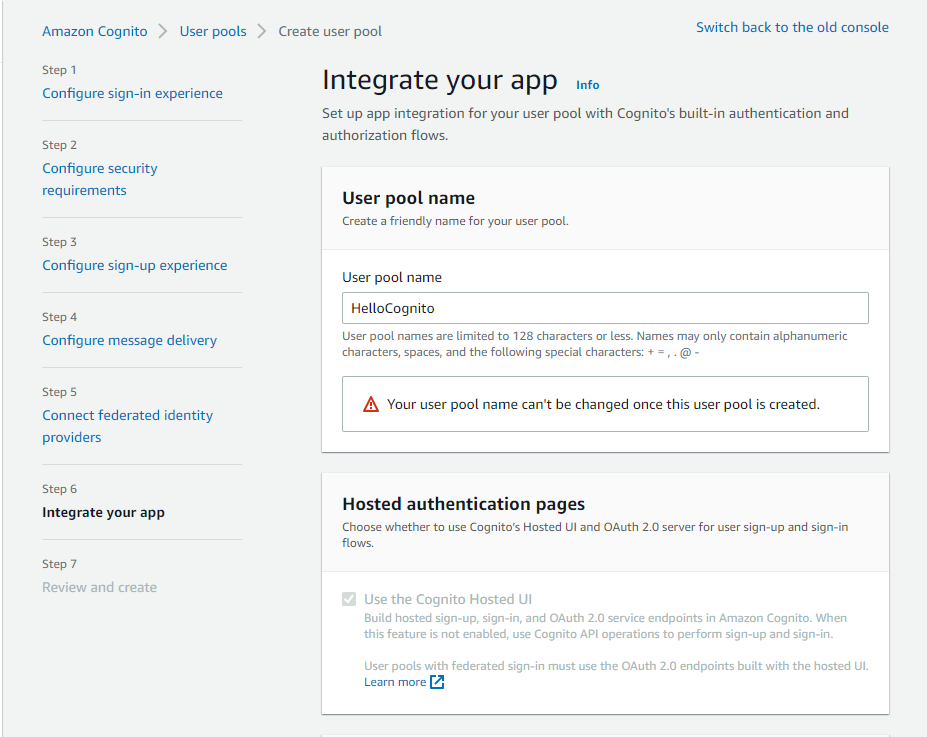Go to Step 2 Configure security requirements

tap(100, 179)
